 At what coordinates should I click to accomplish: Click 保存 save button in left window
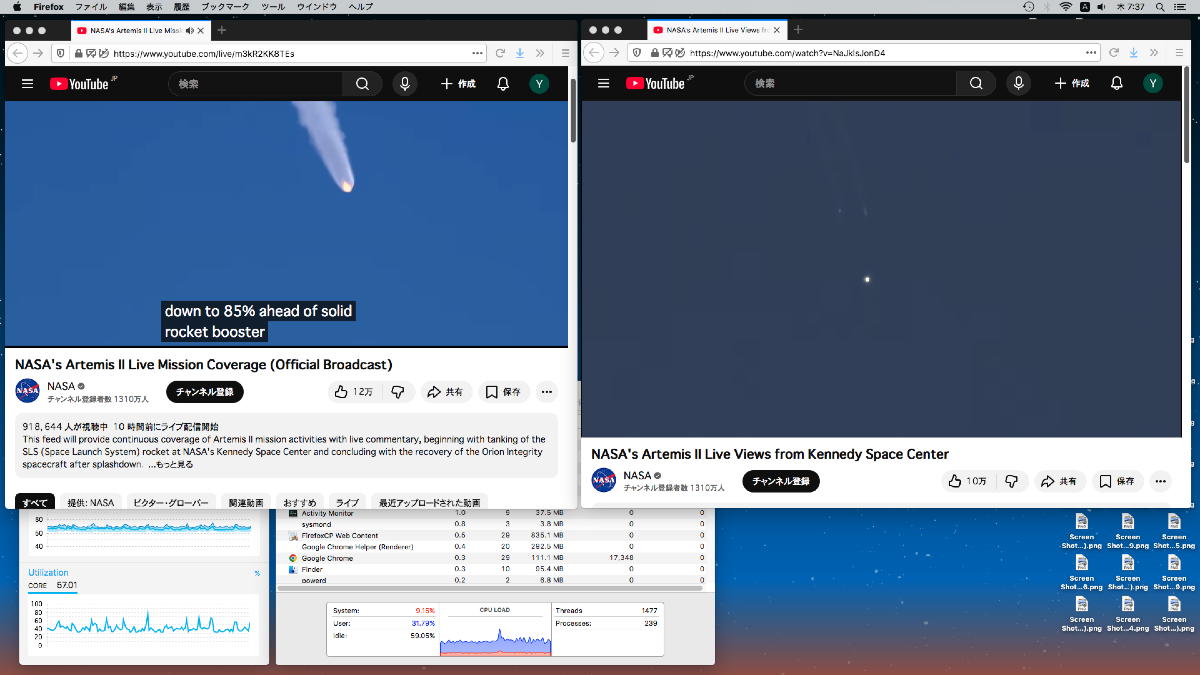coord(503,392)
